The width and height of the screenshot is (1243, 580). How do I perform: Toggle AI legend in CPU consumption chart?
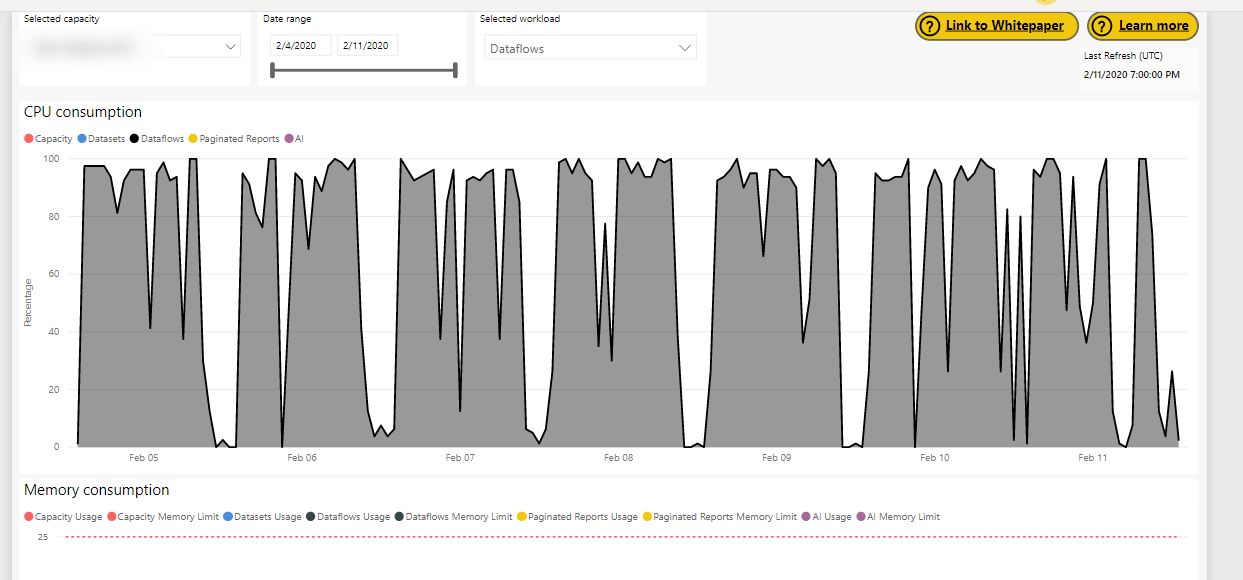tap(294, 139)
